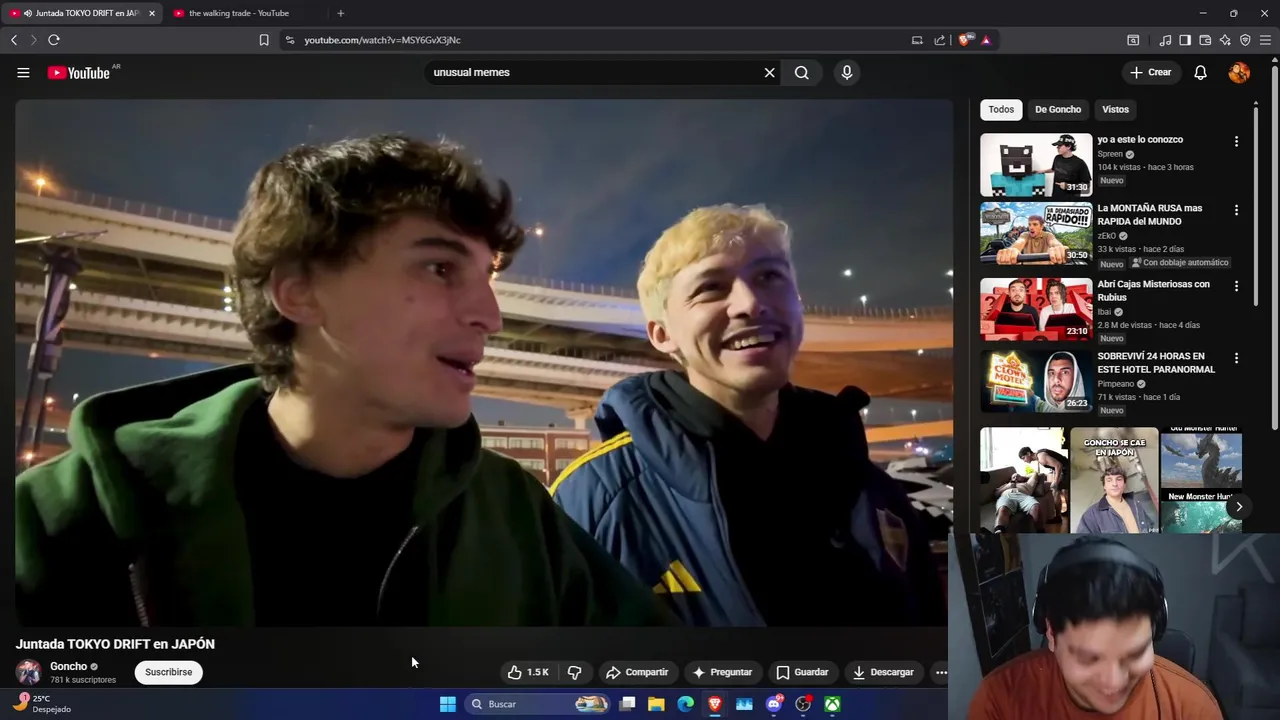
Task: Download the video with Descargar
Action: tap(883, 672)
